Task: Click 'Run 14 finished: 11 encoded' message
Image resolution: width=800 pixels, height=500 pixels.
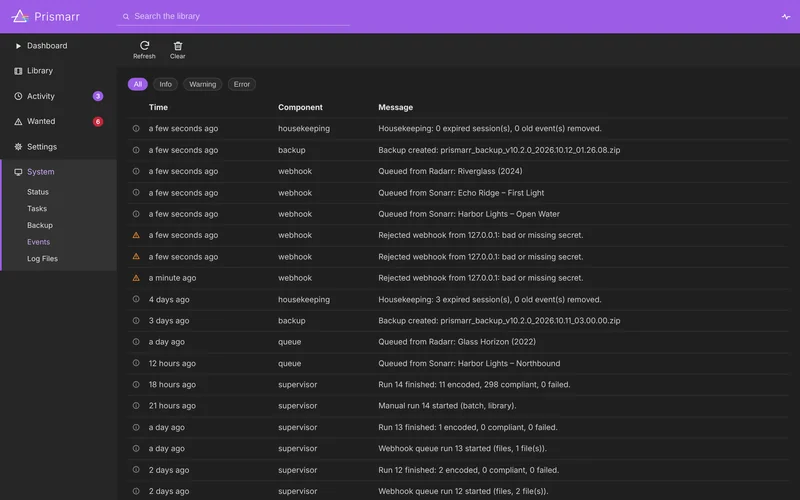Action: (474, 385)
